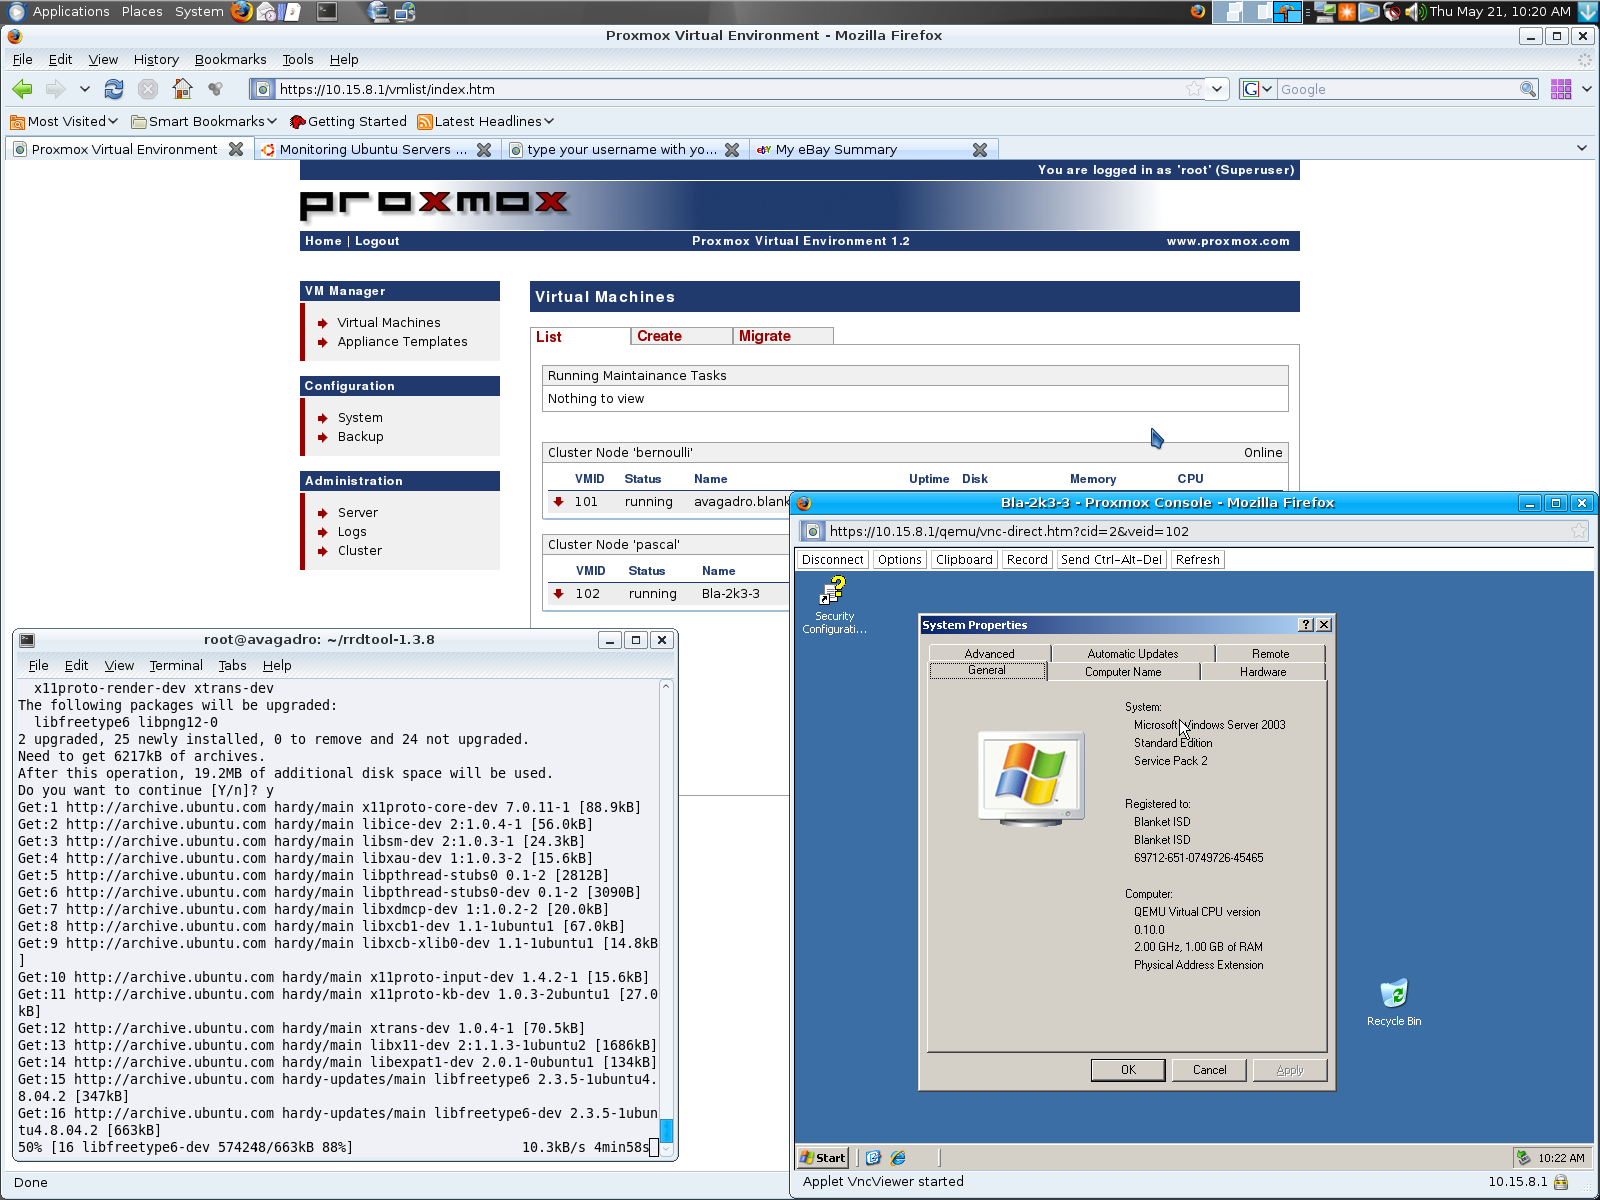
Task: Select the Hardware tab in System Properties
Action: [1262, 672]
